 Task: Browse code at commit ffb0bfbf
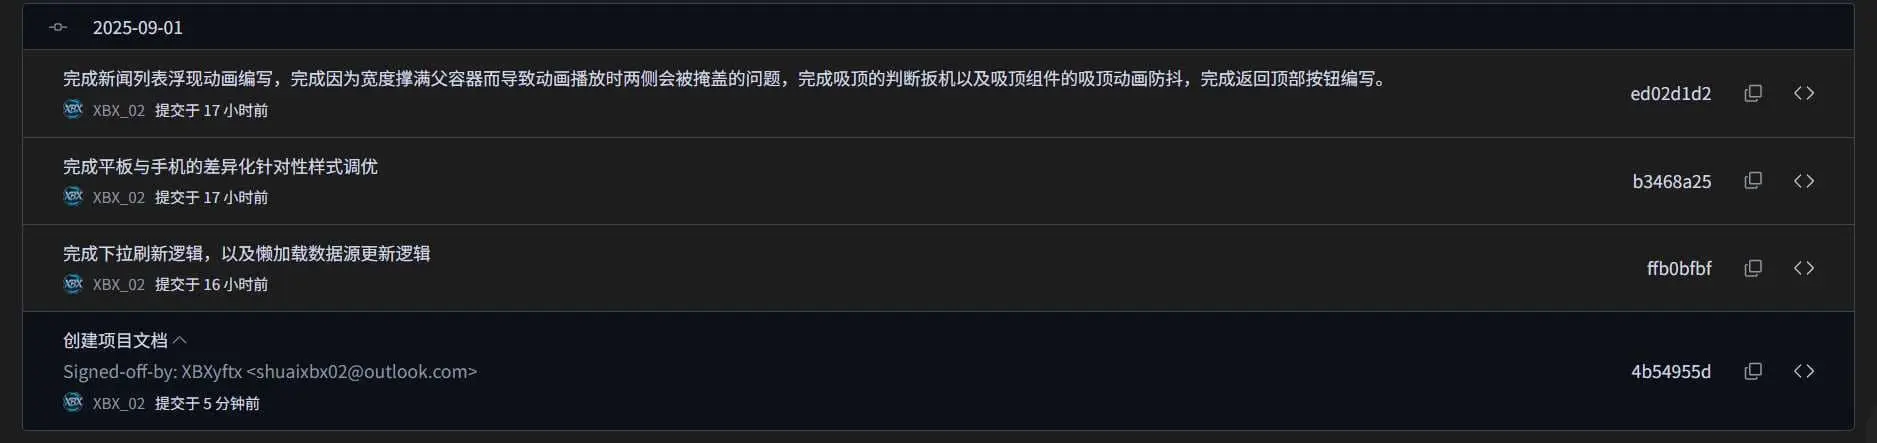point(1804,268)
